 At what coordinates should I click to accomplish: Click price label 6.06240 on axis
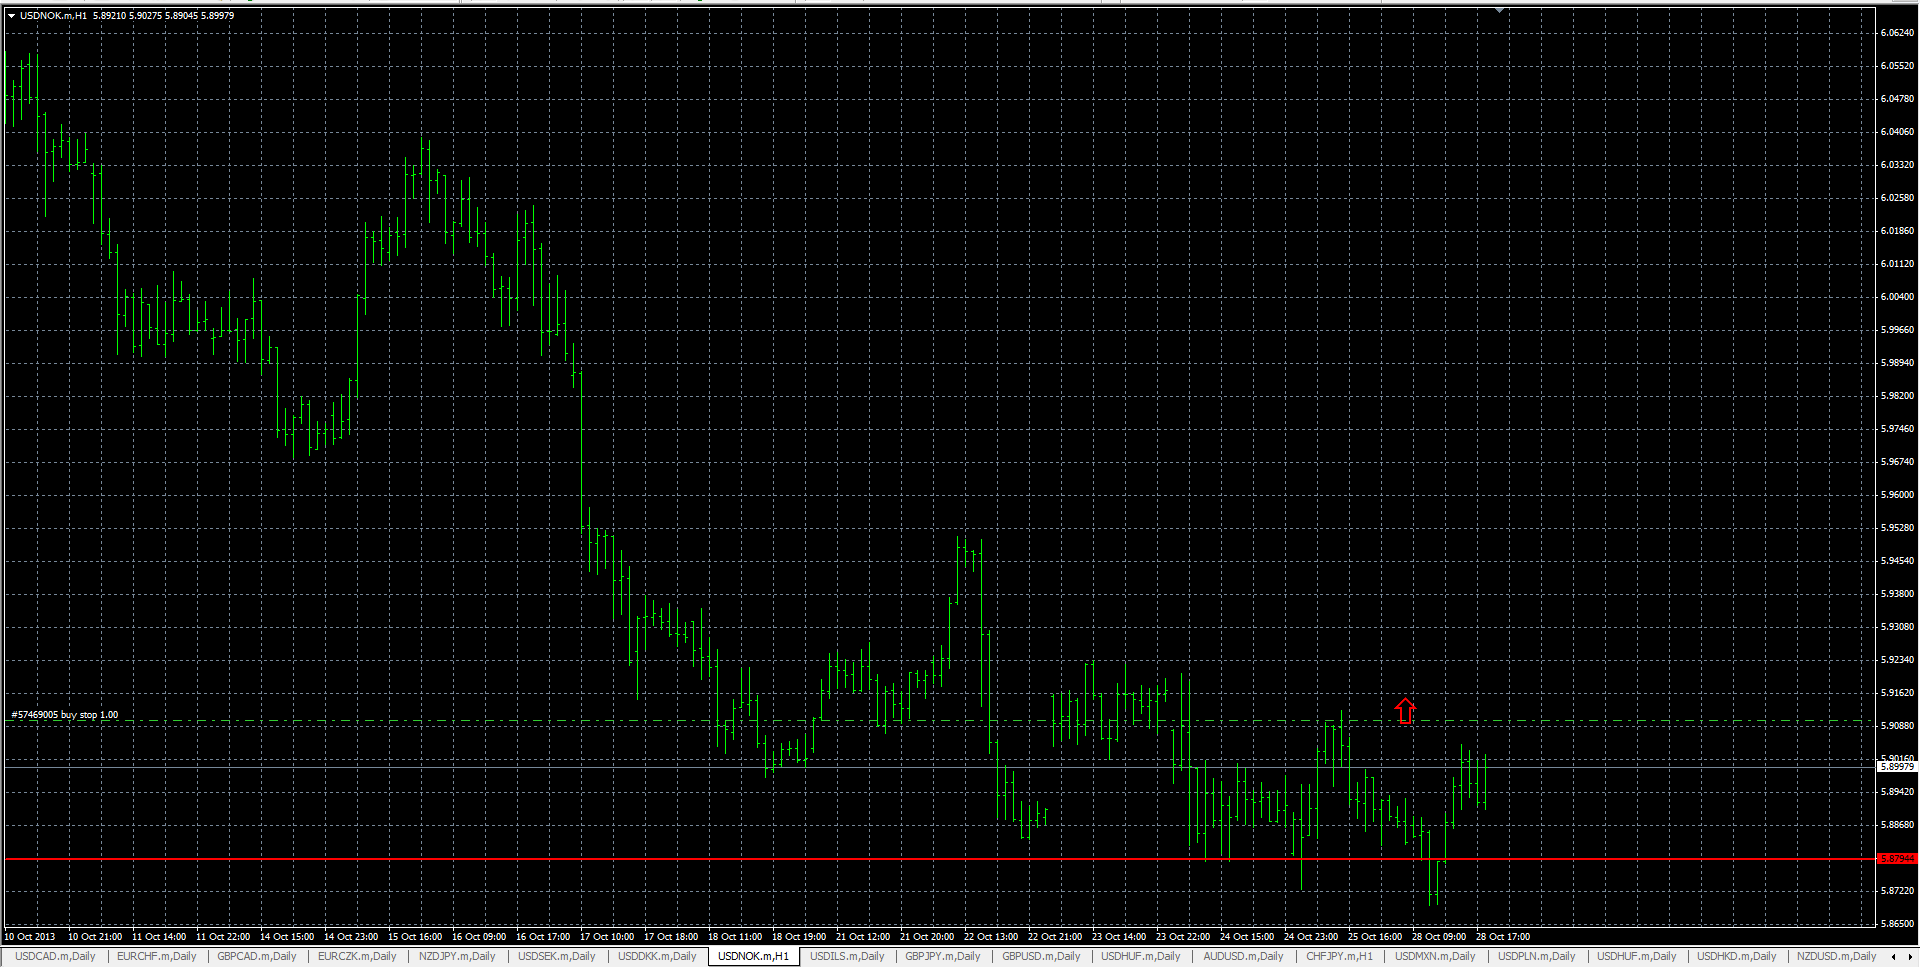coord(1897,33)
